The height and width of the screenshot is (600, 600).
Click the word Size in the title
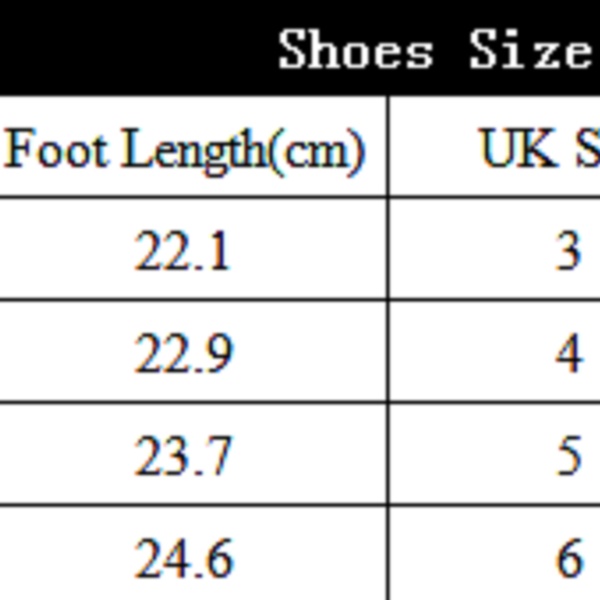tap(530, 48)
